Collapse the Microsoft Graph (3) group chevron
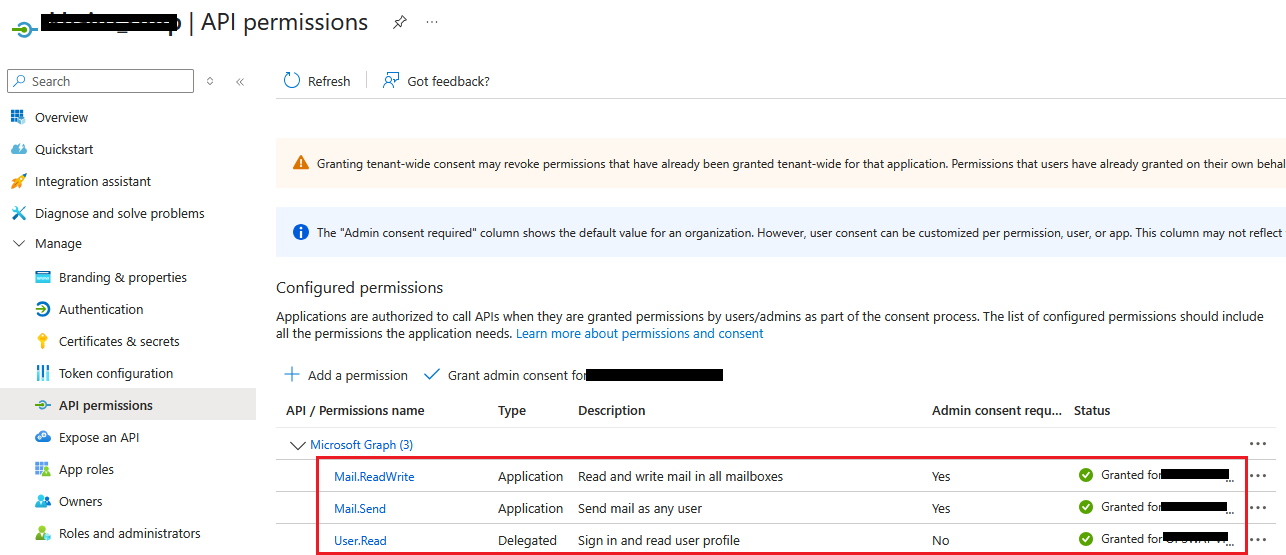 [297, 445]
